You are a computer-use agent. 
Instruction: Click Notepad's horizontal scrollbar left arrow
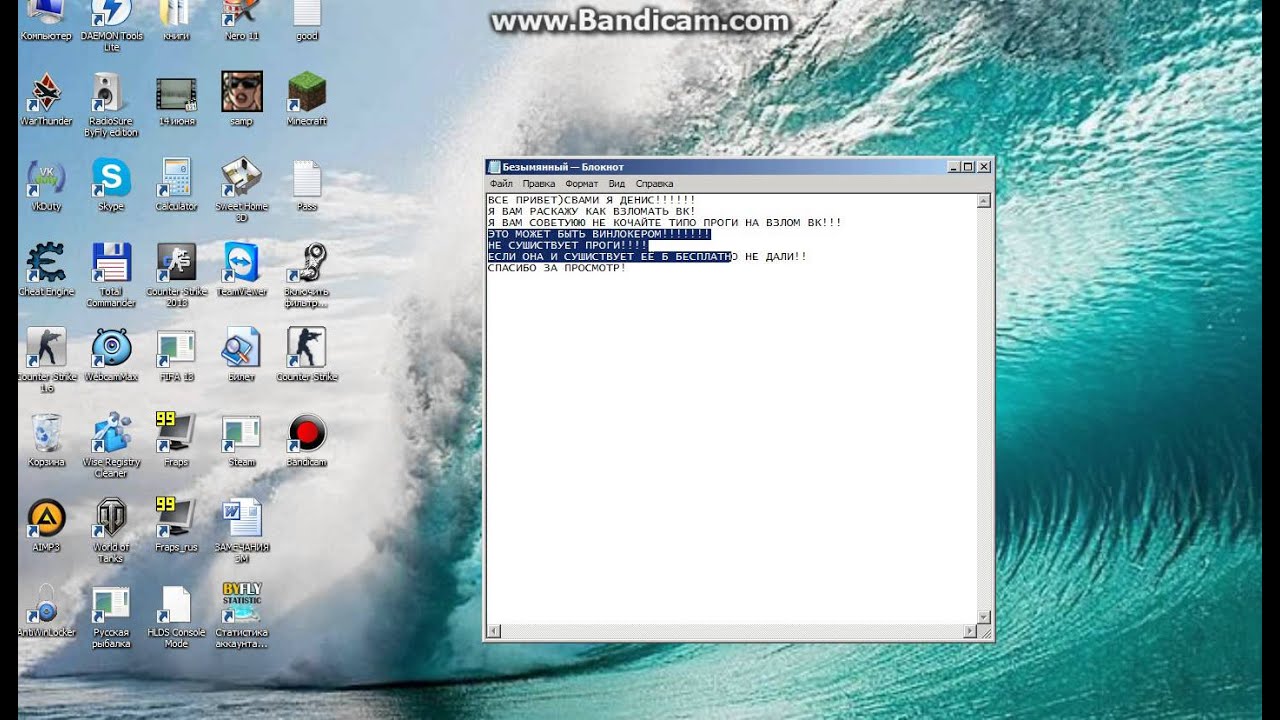pos(493,632)
